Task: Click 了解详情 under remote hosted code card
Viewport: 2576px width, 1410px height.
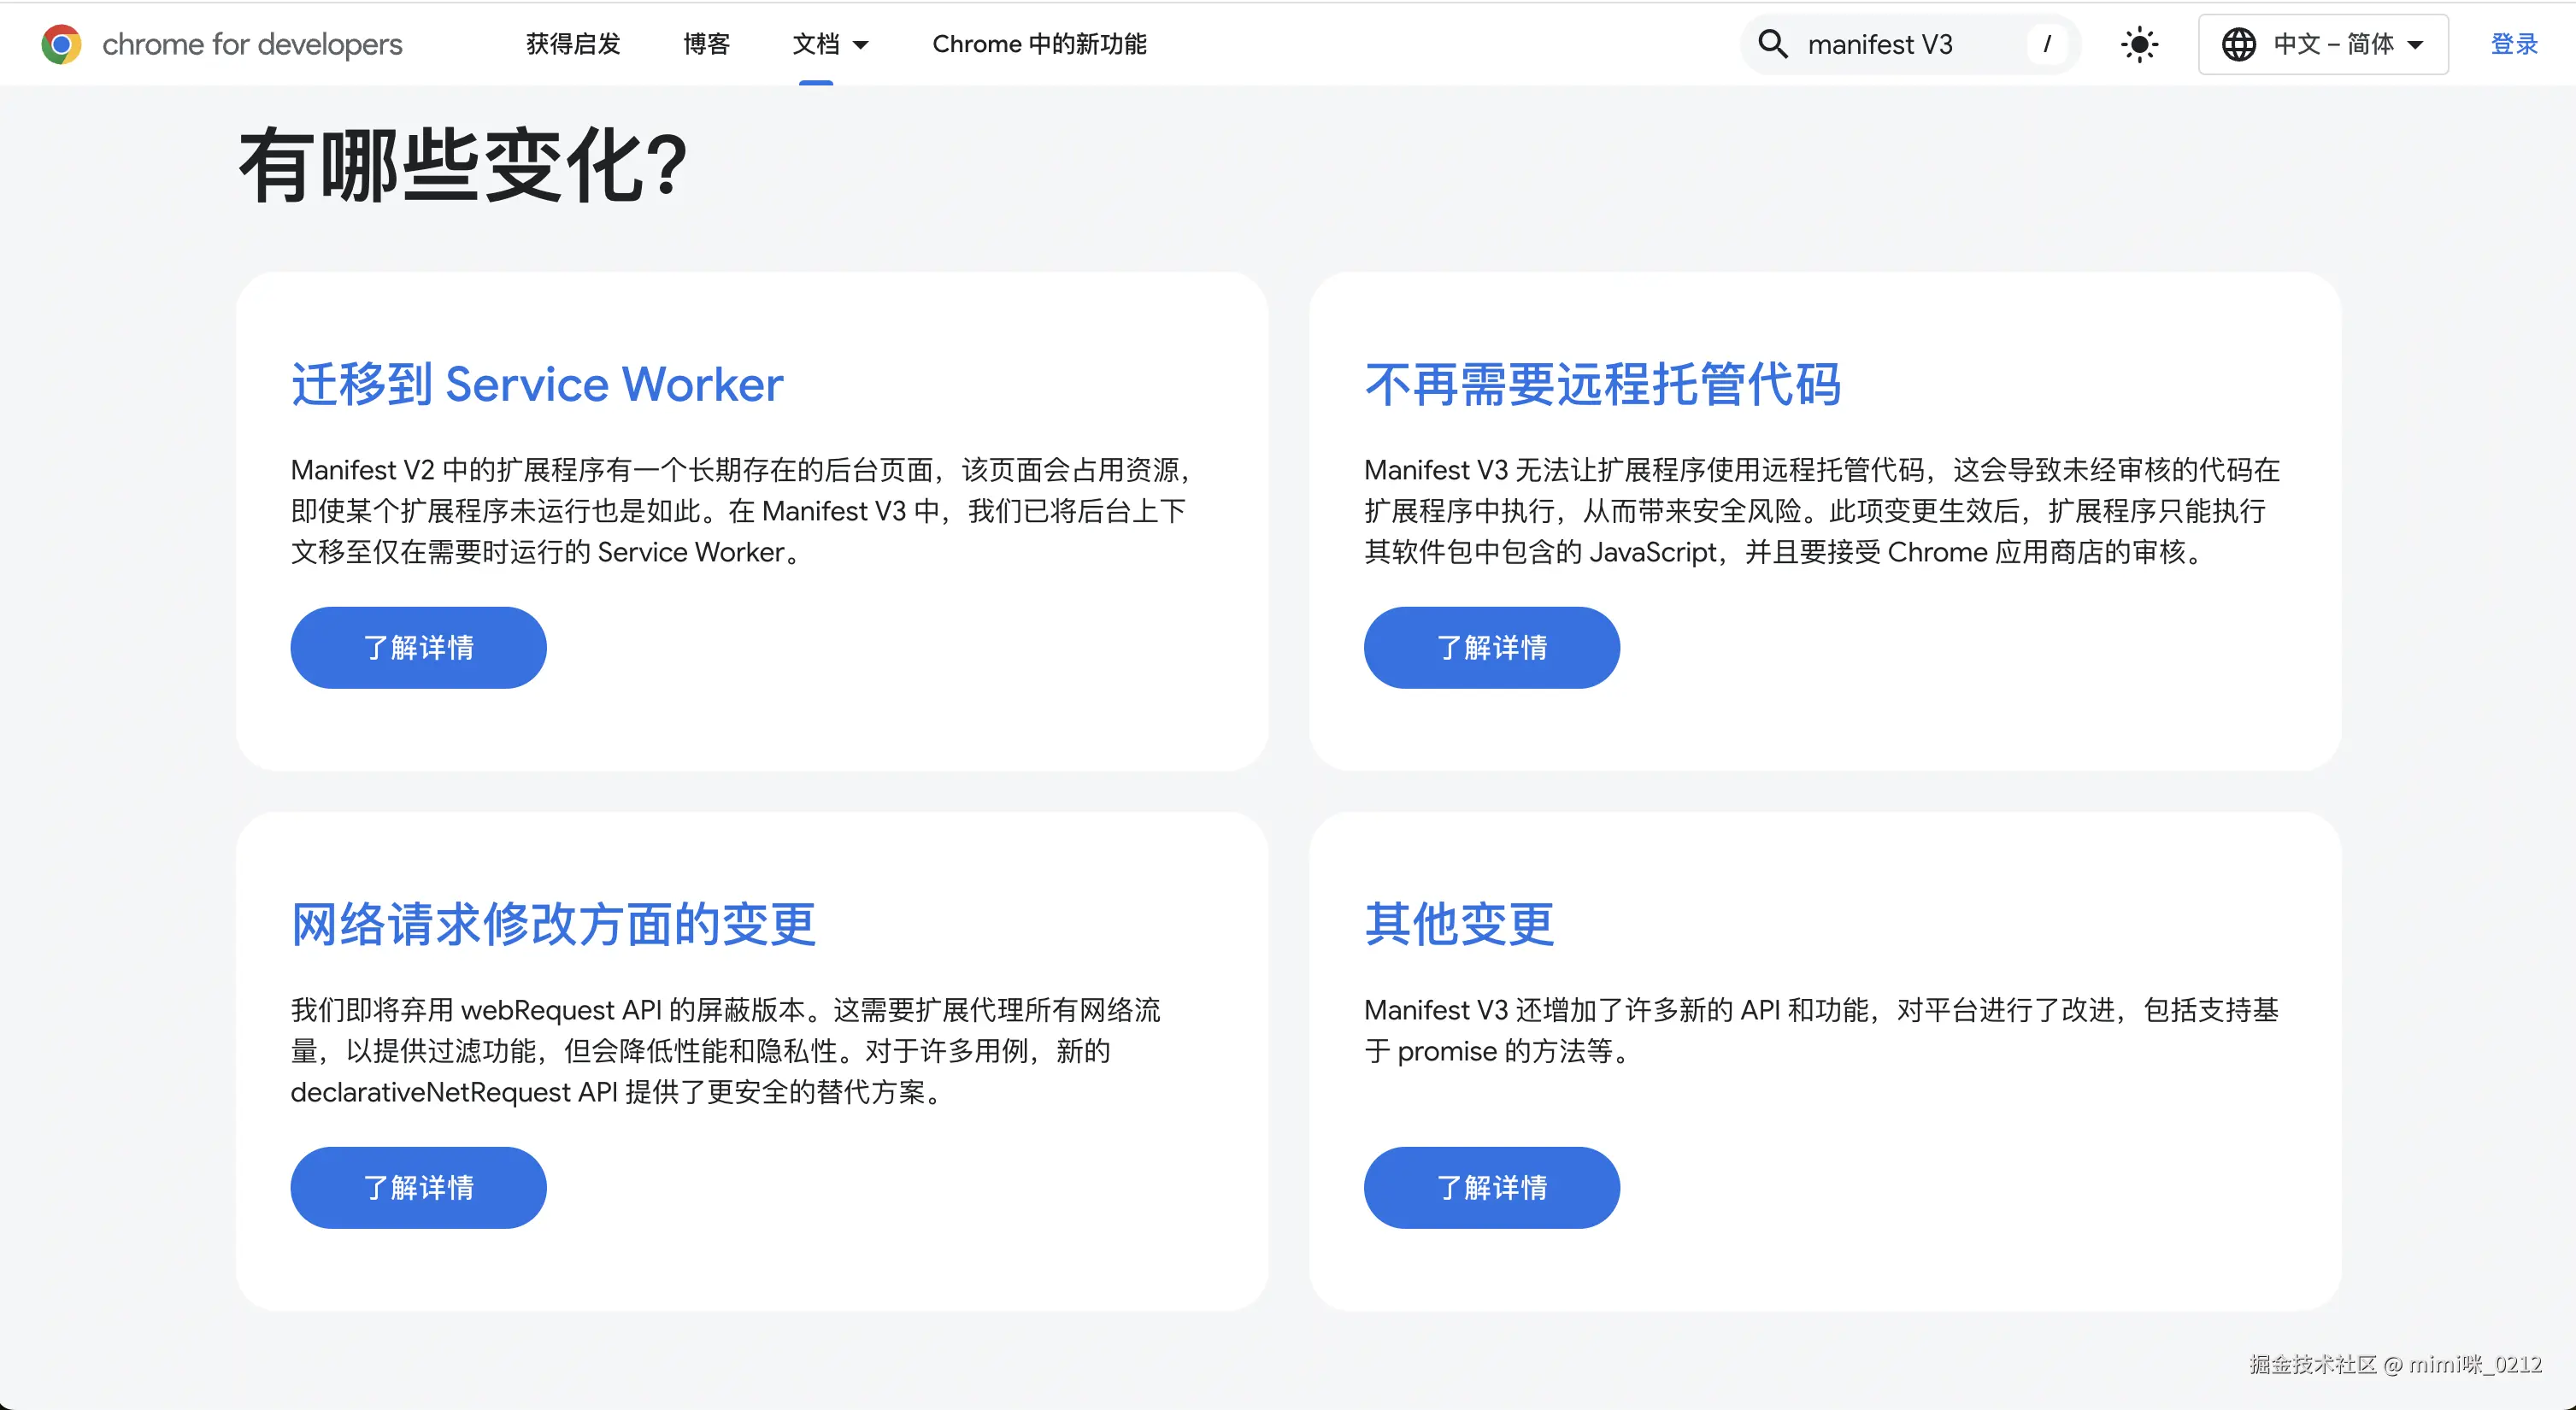Action: point(1491,647)
